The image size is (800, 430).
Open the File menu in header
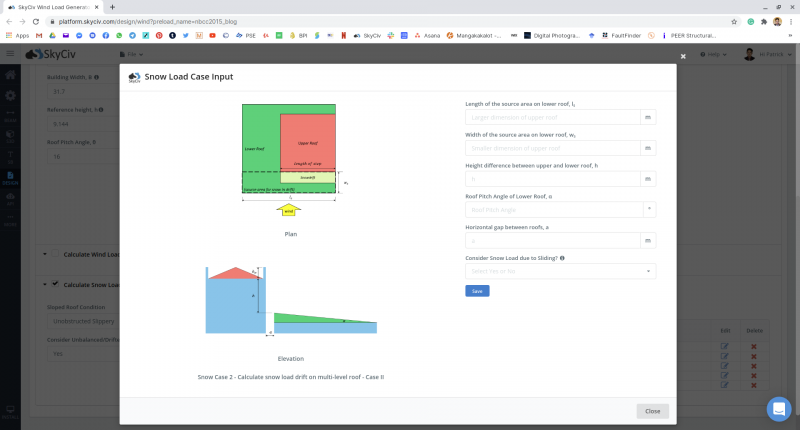click(x=131, y=53)
